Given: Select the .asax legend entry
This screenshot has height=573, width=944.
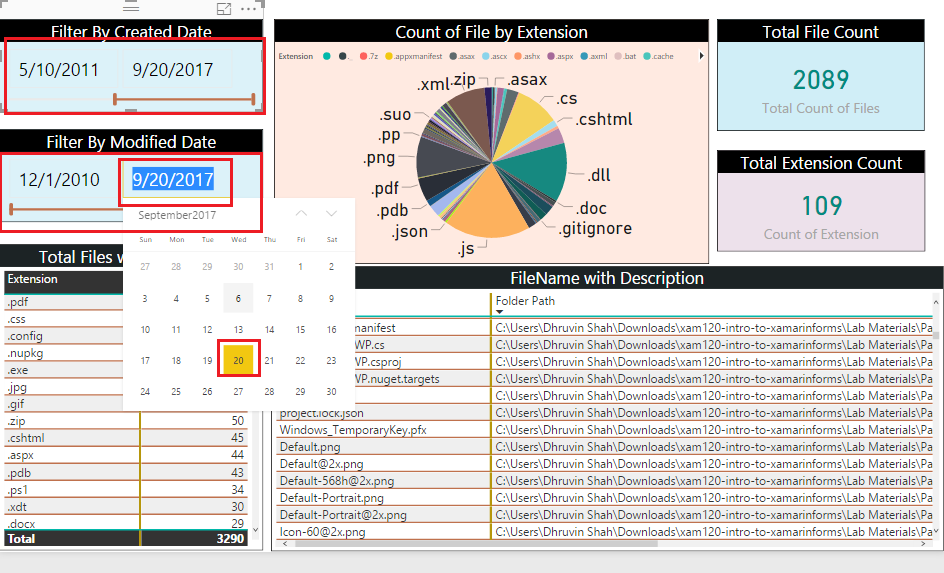Looking at the screenshot, I should (x=462, y=56).
